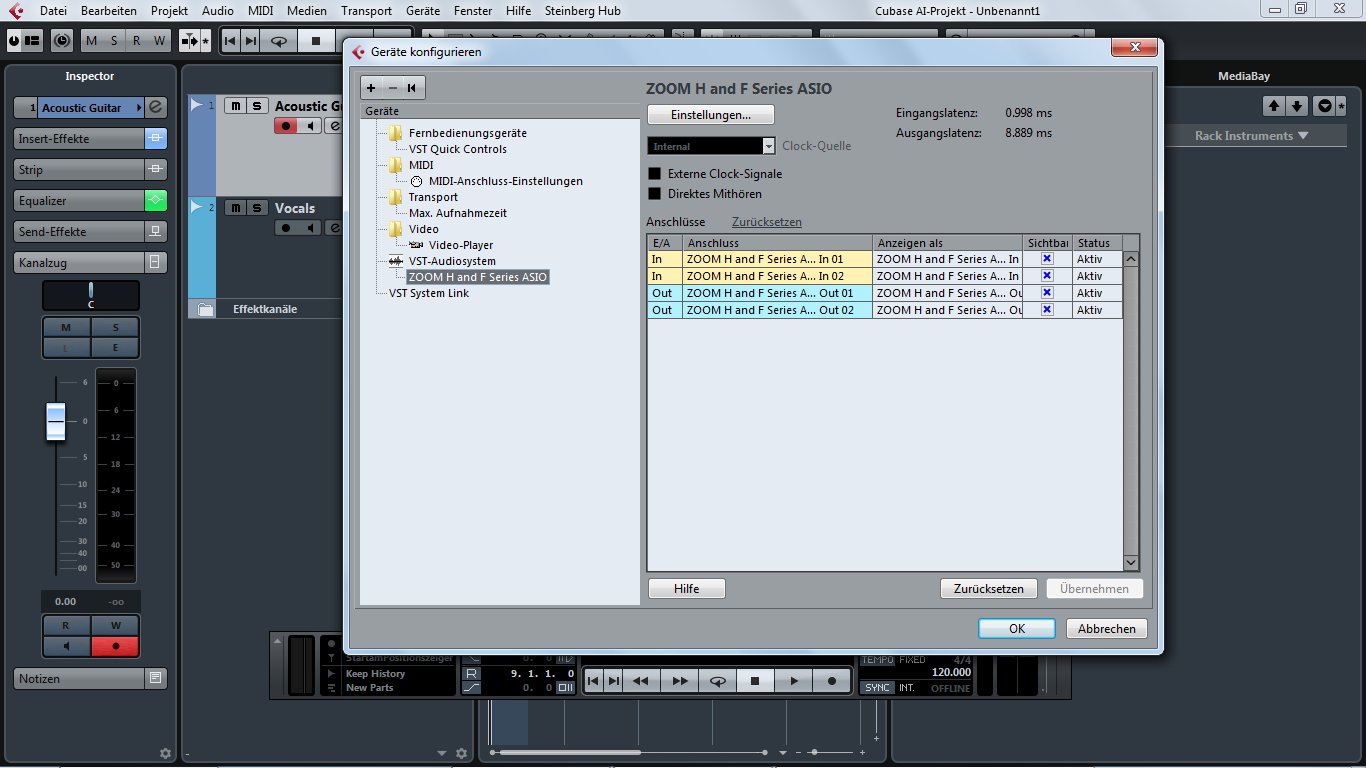Screen dimensions: 1366x768
Task: Click MediaBay up arrow icon
Action: 1274,106
